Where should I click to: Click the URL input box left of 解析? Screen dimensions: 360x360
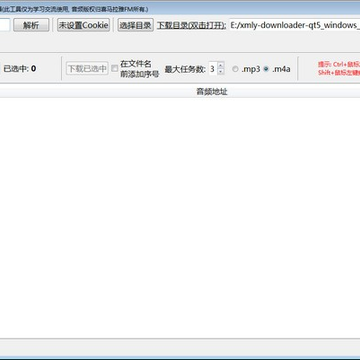[x=5, y=25]
